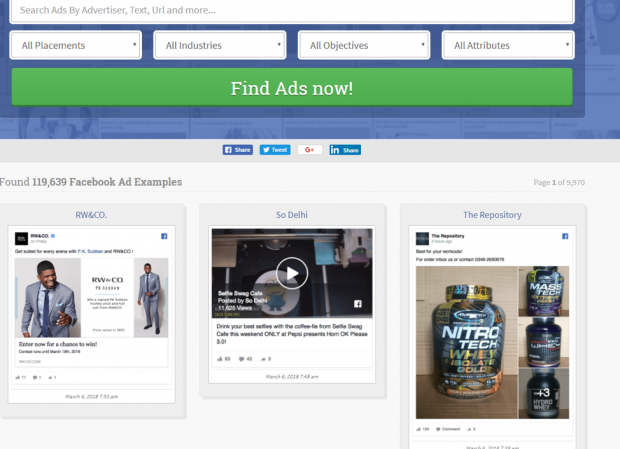Click the share icon on RW&CO. ad

click(50, 377)
